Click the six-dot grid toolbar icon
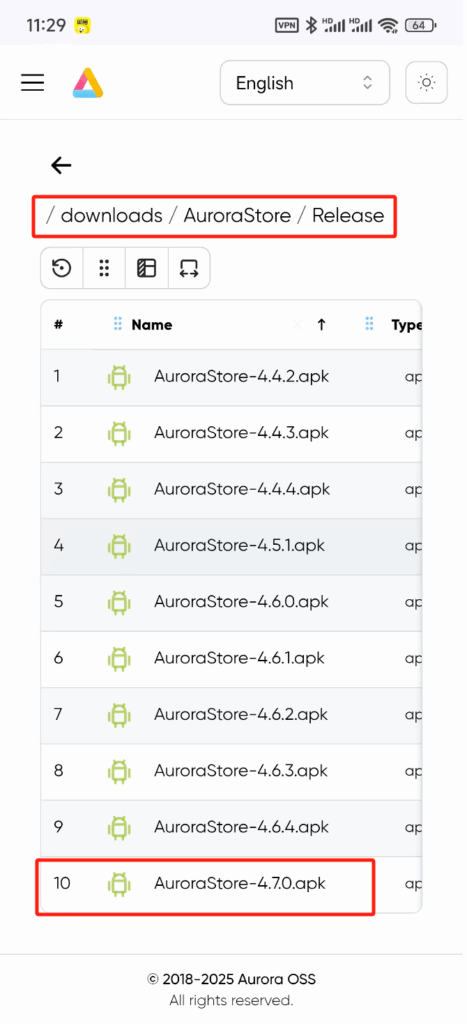 pyautogui.click(x=104, y=268)
